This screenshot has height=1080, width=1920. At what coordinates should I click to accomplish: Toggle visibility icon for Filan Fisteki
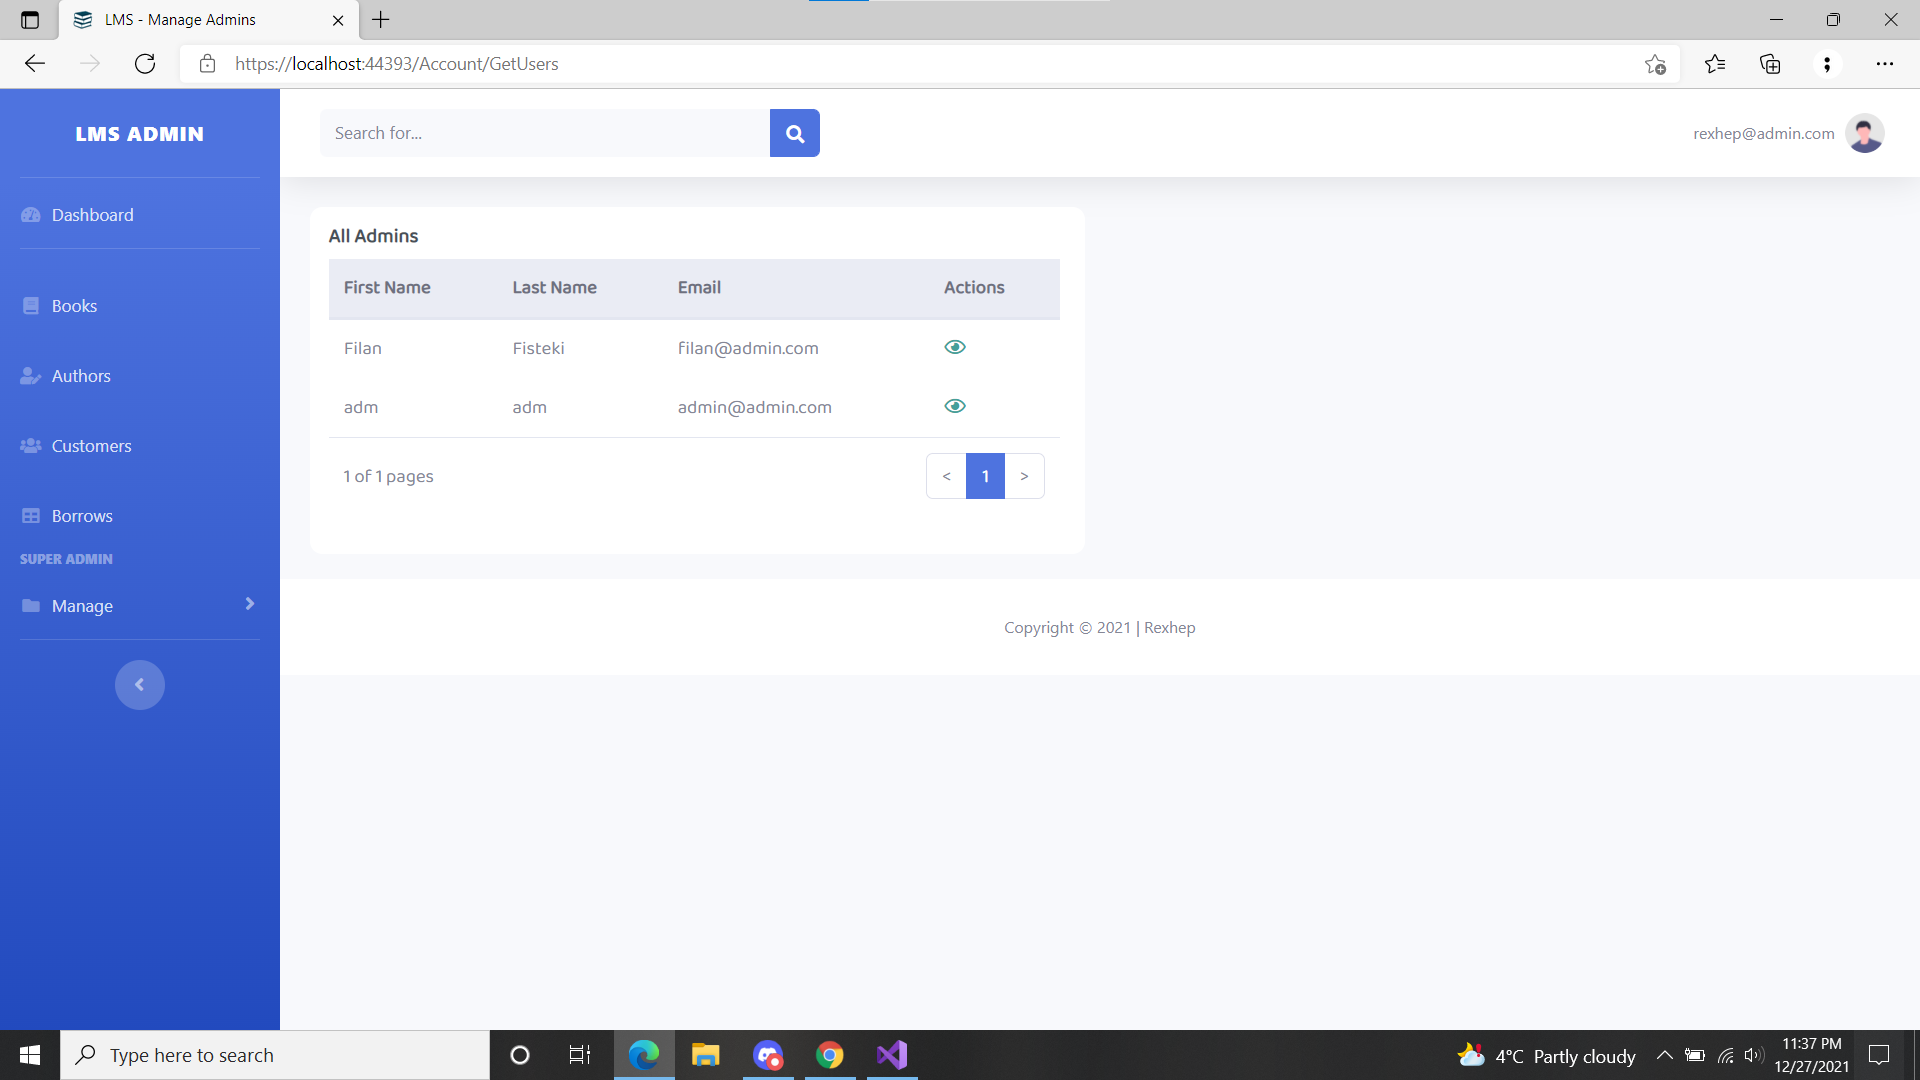pyautogui.click(x=956, y=345)
